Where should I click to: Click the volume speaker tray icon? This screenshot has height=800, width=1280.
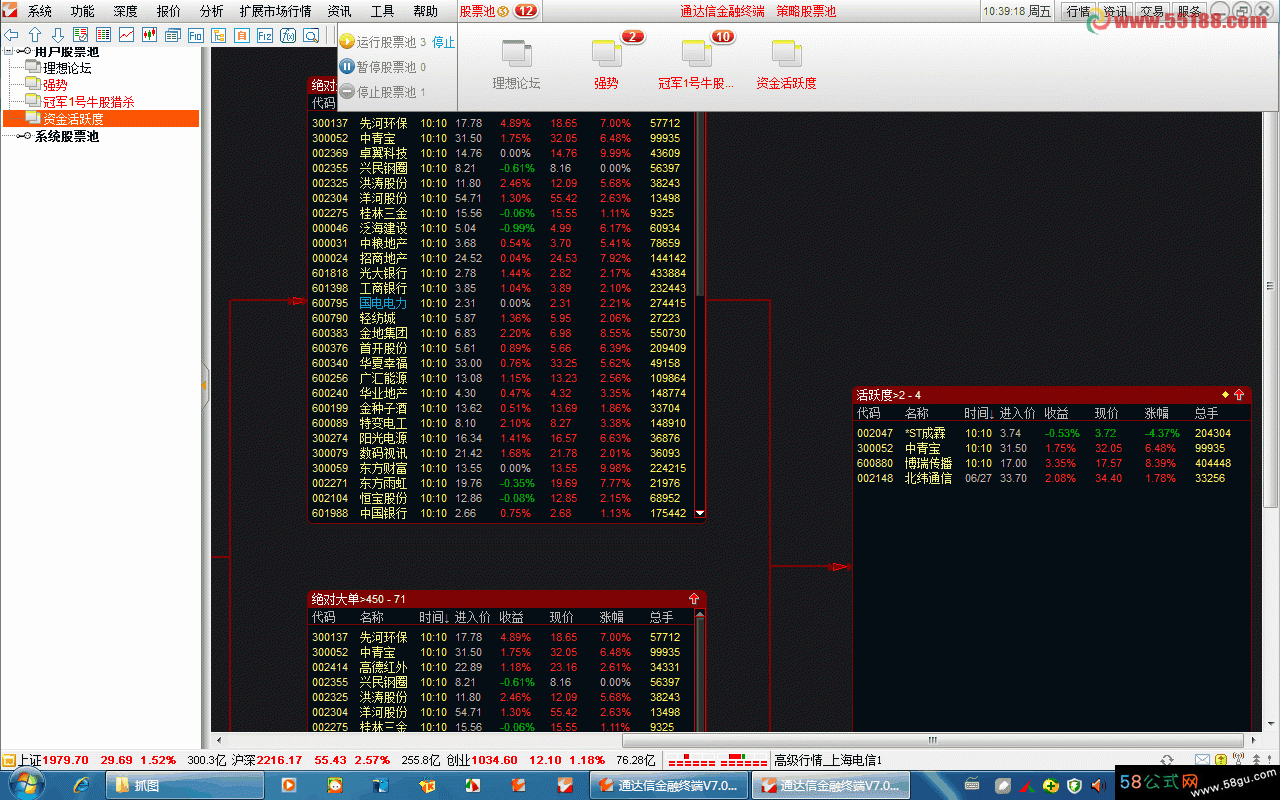tap(1097, 785)
